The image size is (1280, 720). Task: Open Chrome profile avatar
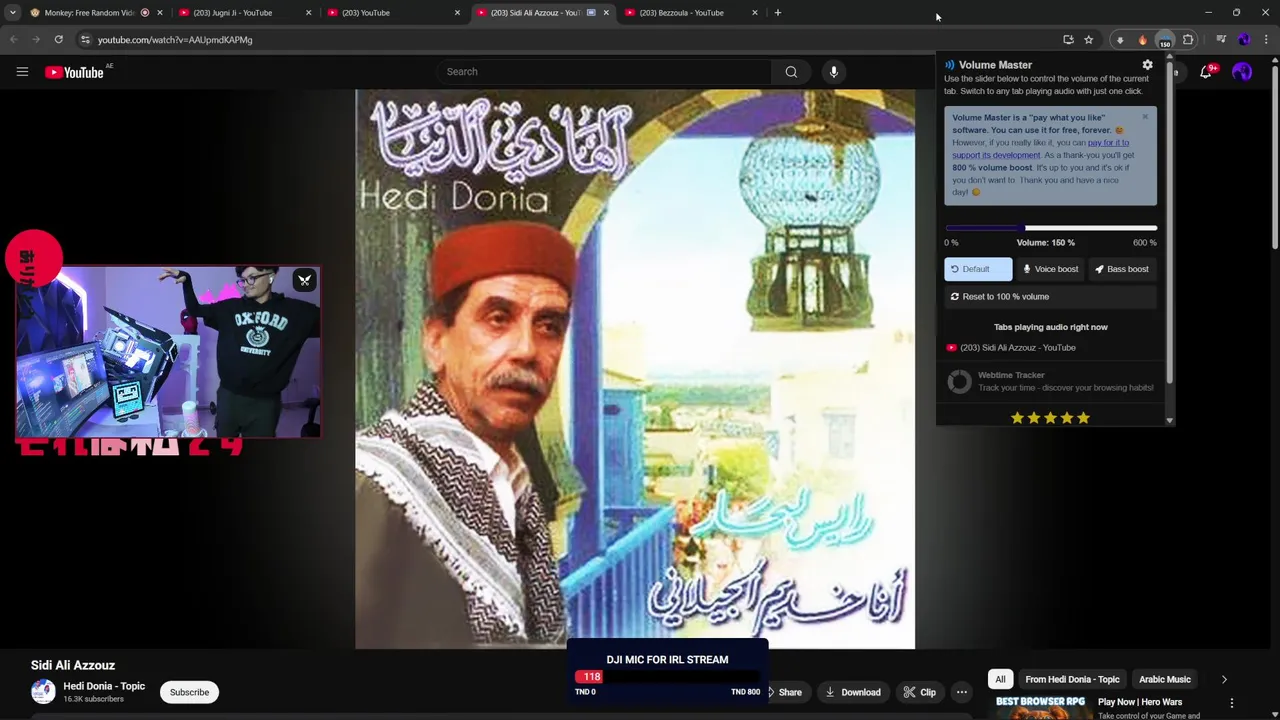tap(1244, 40)
